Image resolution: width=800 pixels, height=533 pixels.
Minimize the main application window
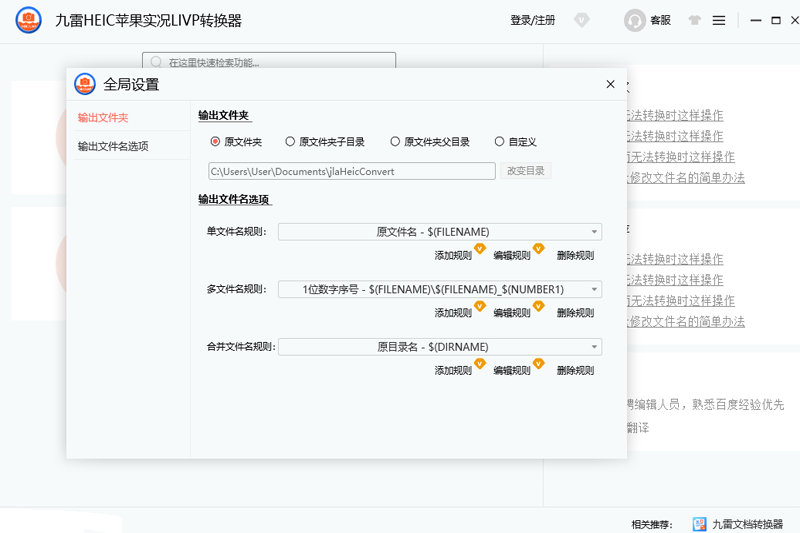[x=756, y=20]
